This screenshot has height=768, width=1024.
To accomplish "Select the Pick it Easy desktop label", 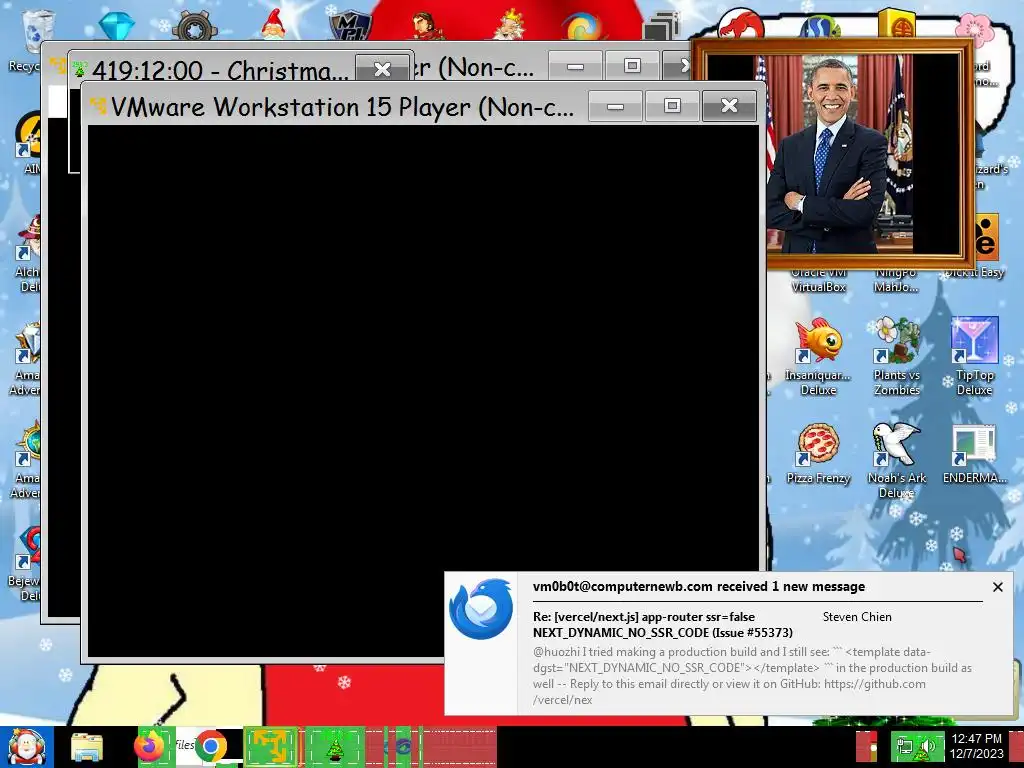I will pos(974,272).
